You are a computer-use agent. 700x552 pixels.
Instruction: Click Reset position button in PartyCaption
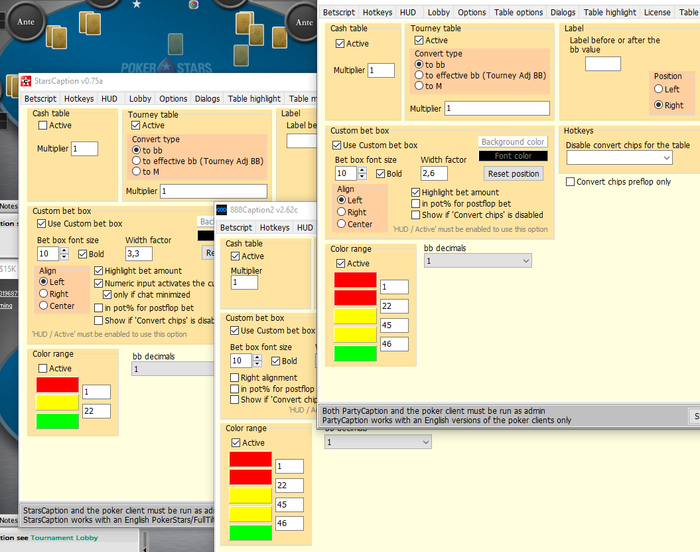coord(513,174)
